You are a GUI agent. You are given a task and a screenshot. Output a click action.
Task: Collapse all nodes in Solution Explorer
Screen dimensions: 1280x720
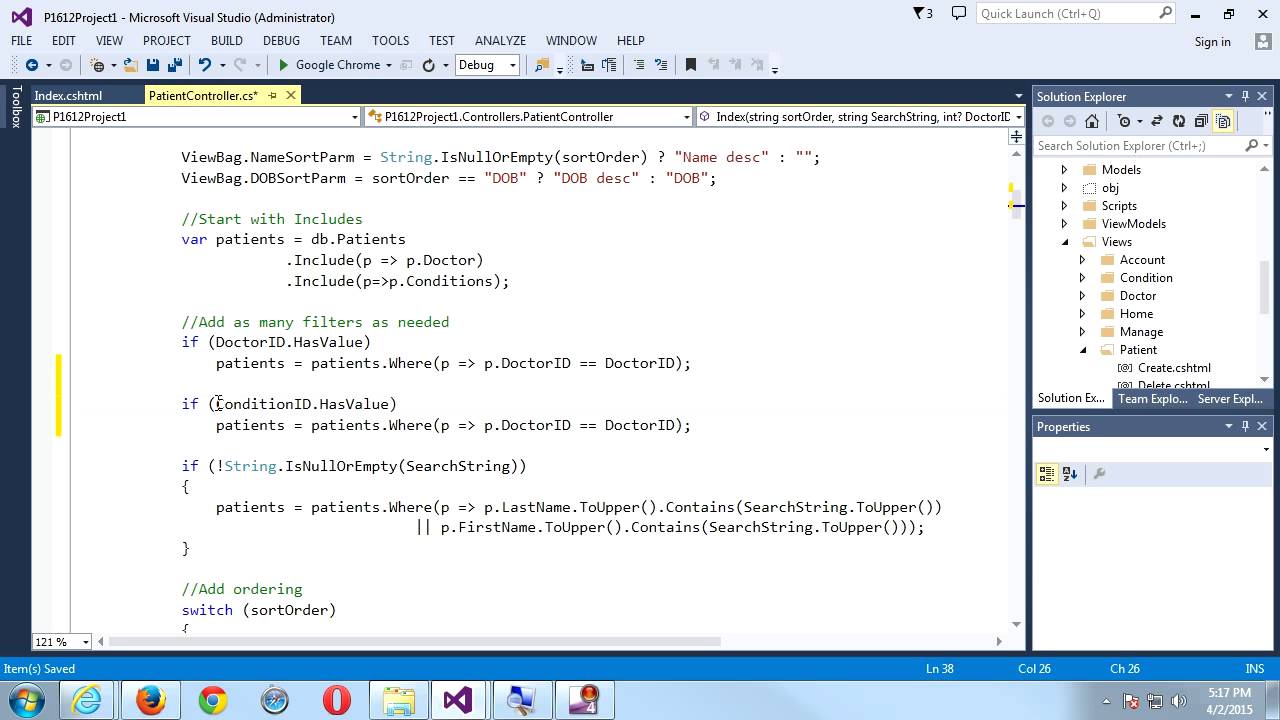1201,121
